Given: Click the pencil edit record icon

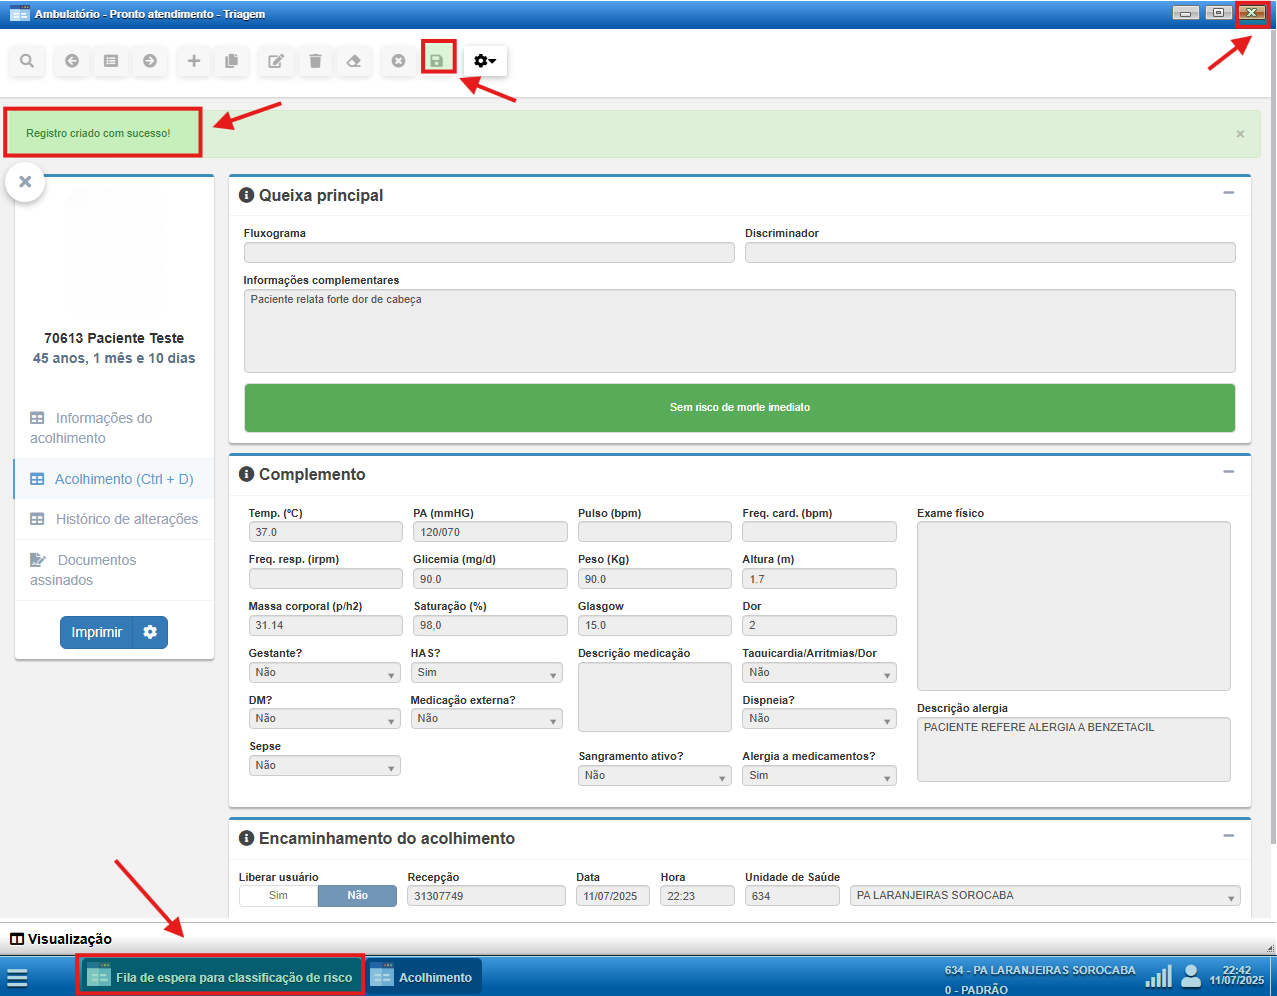Looking at the screenshot, I should (x=276, y=61).
